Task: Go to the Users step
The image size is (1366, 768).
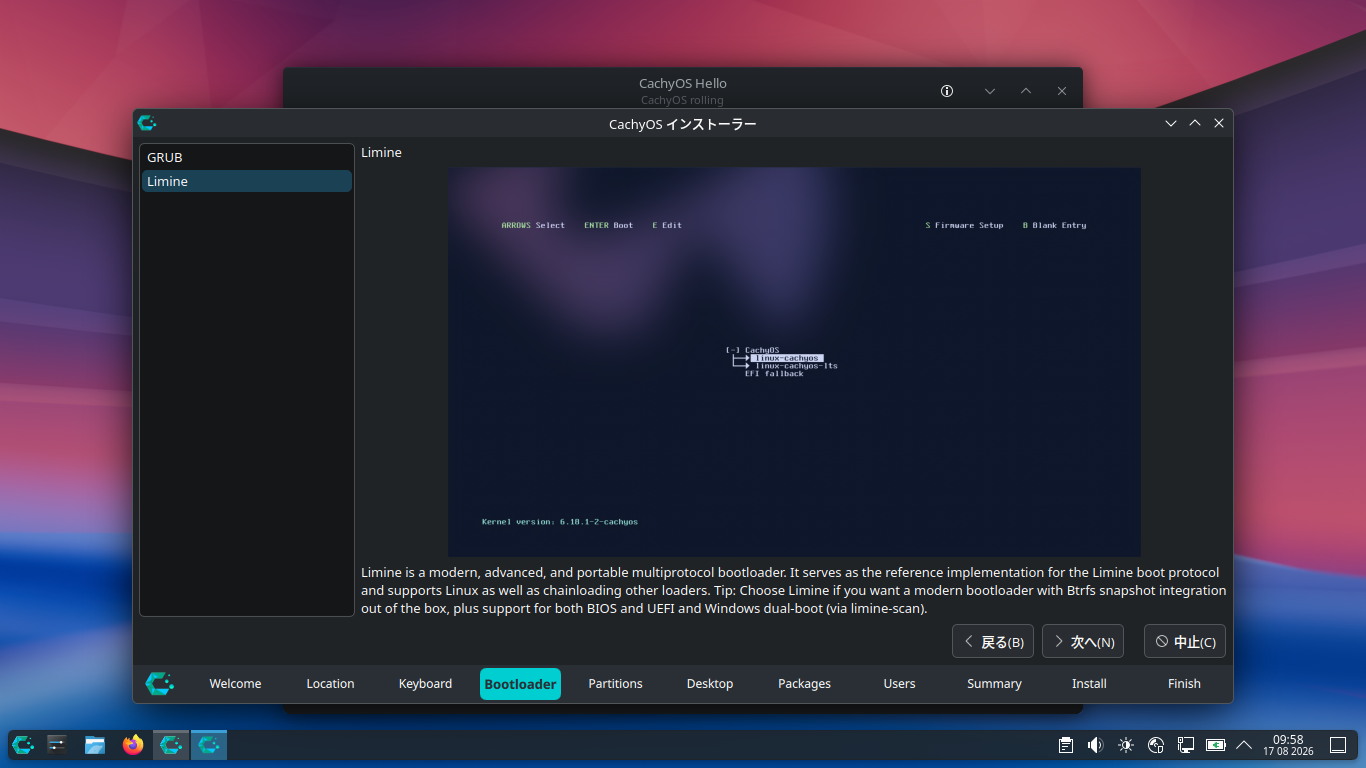Action: (899, 684)
